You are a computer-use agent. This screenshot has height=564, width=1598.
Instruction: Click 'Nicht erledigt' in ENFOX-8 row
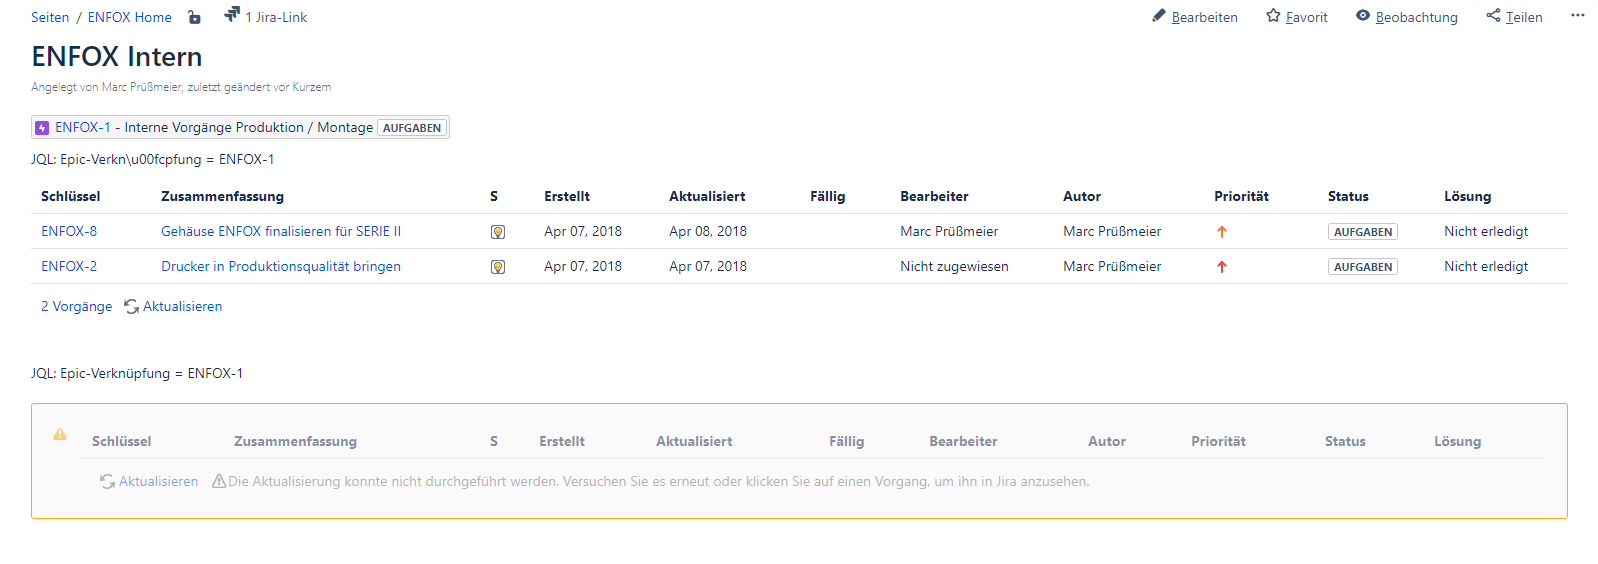(x=1486, y=231)
